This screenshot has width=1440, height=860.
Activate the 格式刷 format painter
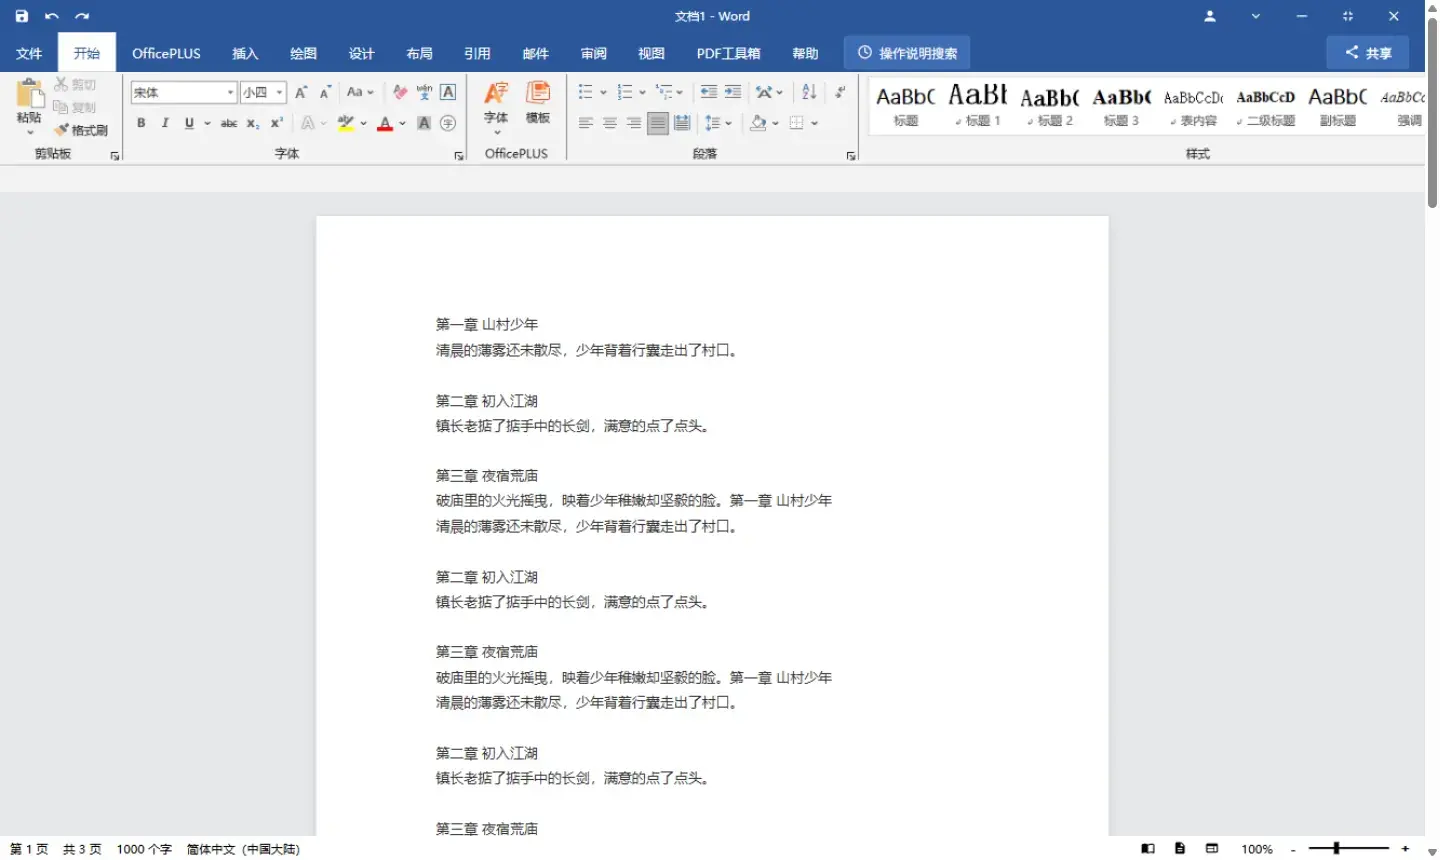pyautogui.click(x=81, y=130)
